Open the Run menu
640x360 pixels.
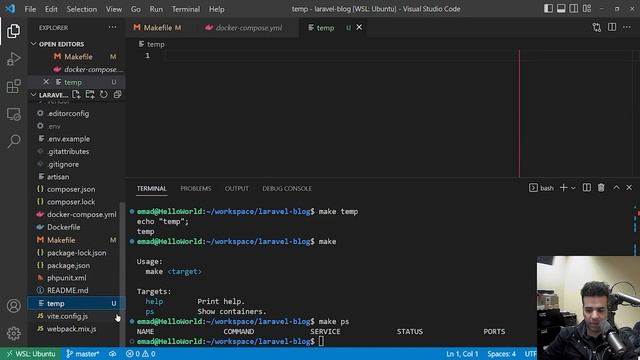(x=156, y=9)
